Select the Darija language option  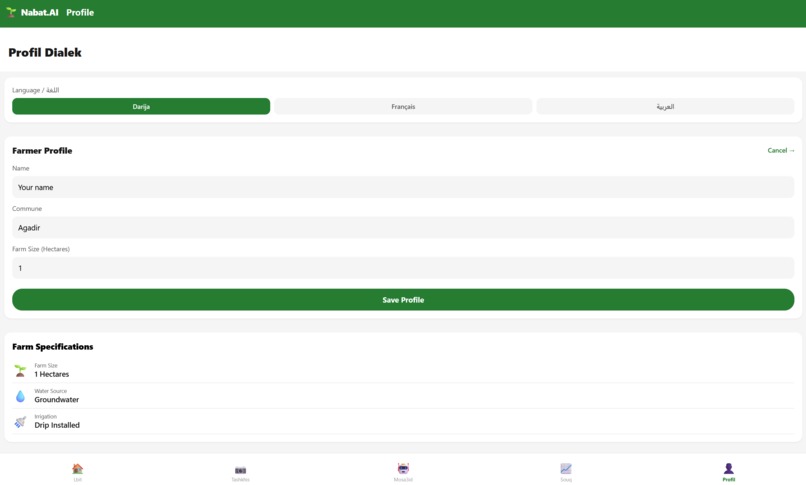141,106
